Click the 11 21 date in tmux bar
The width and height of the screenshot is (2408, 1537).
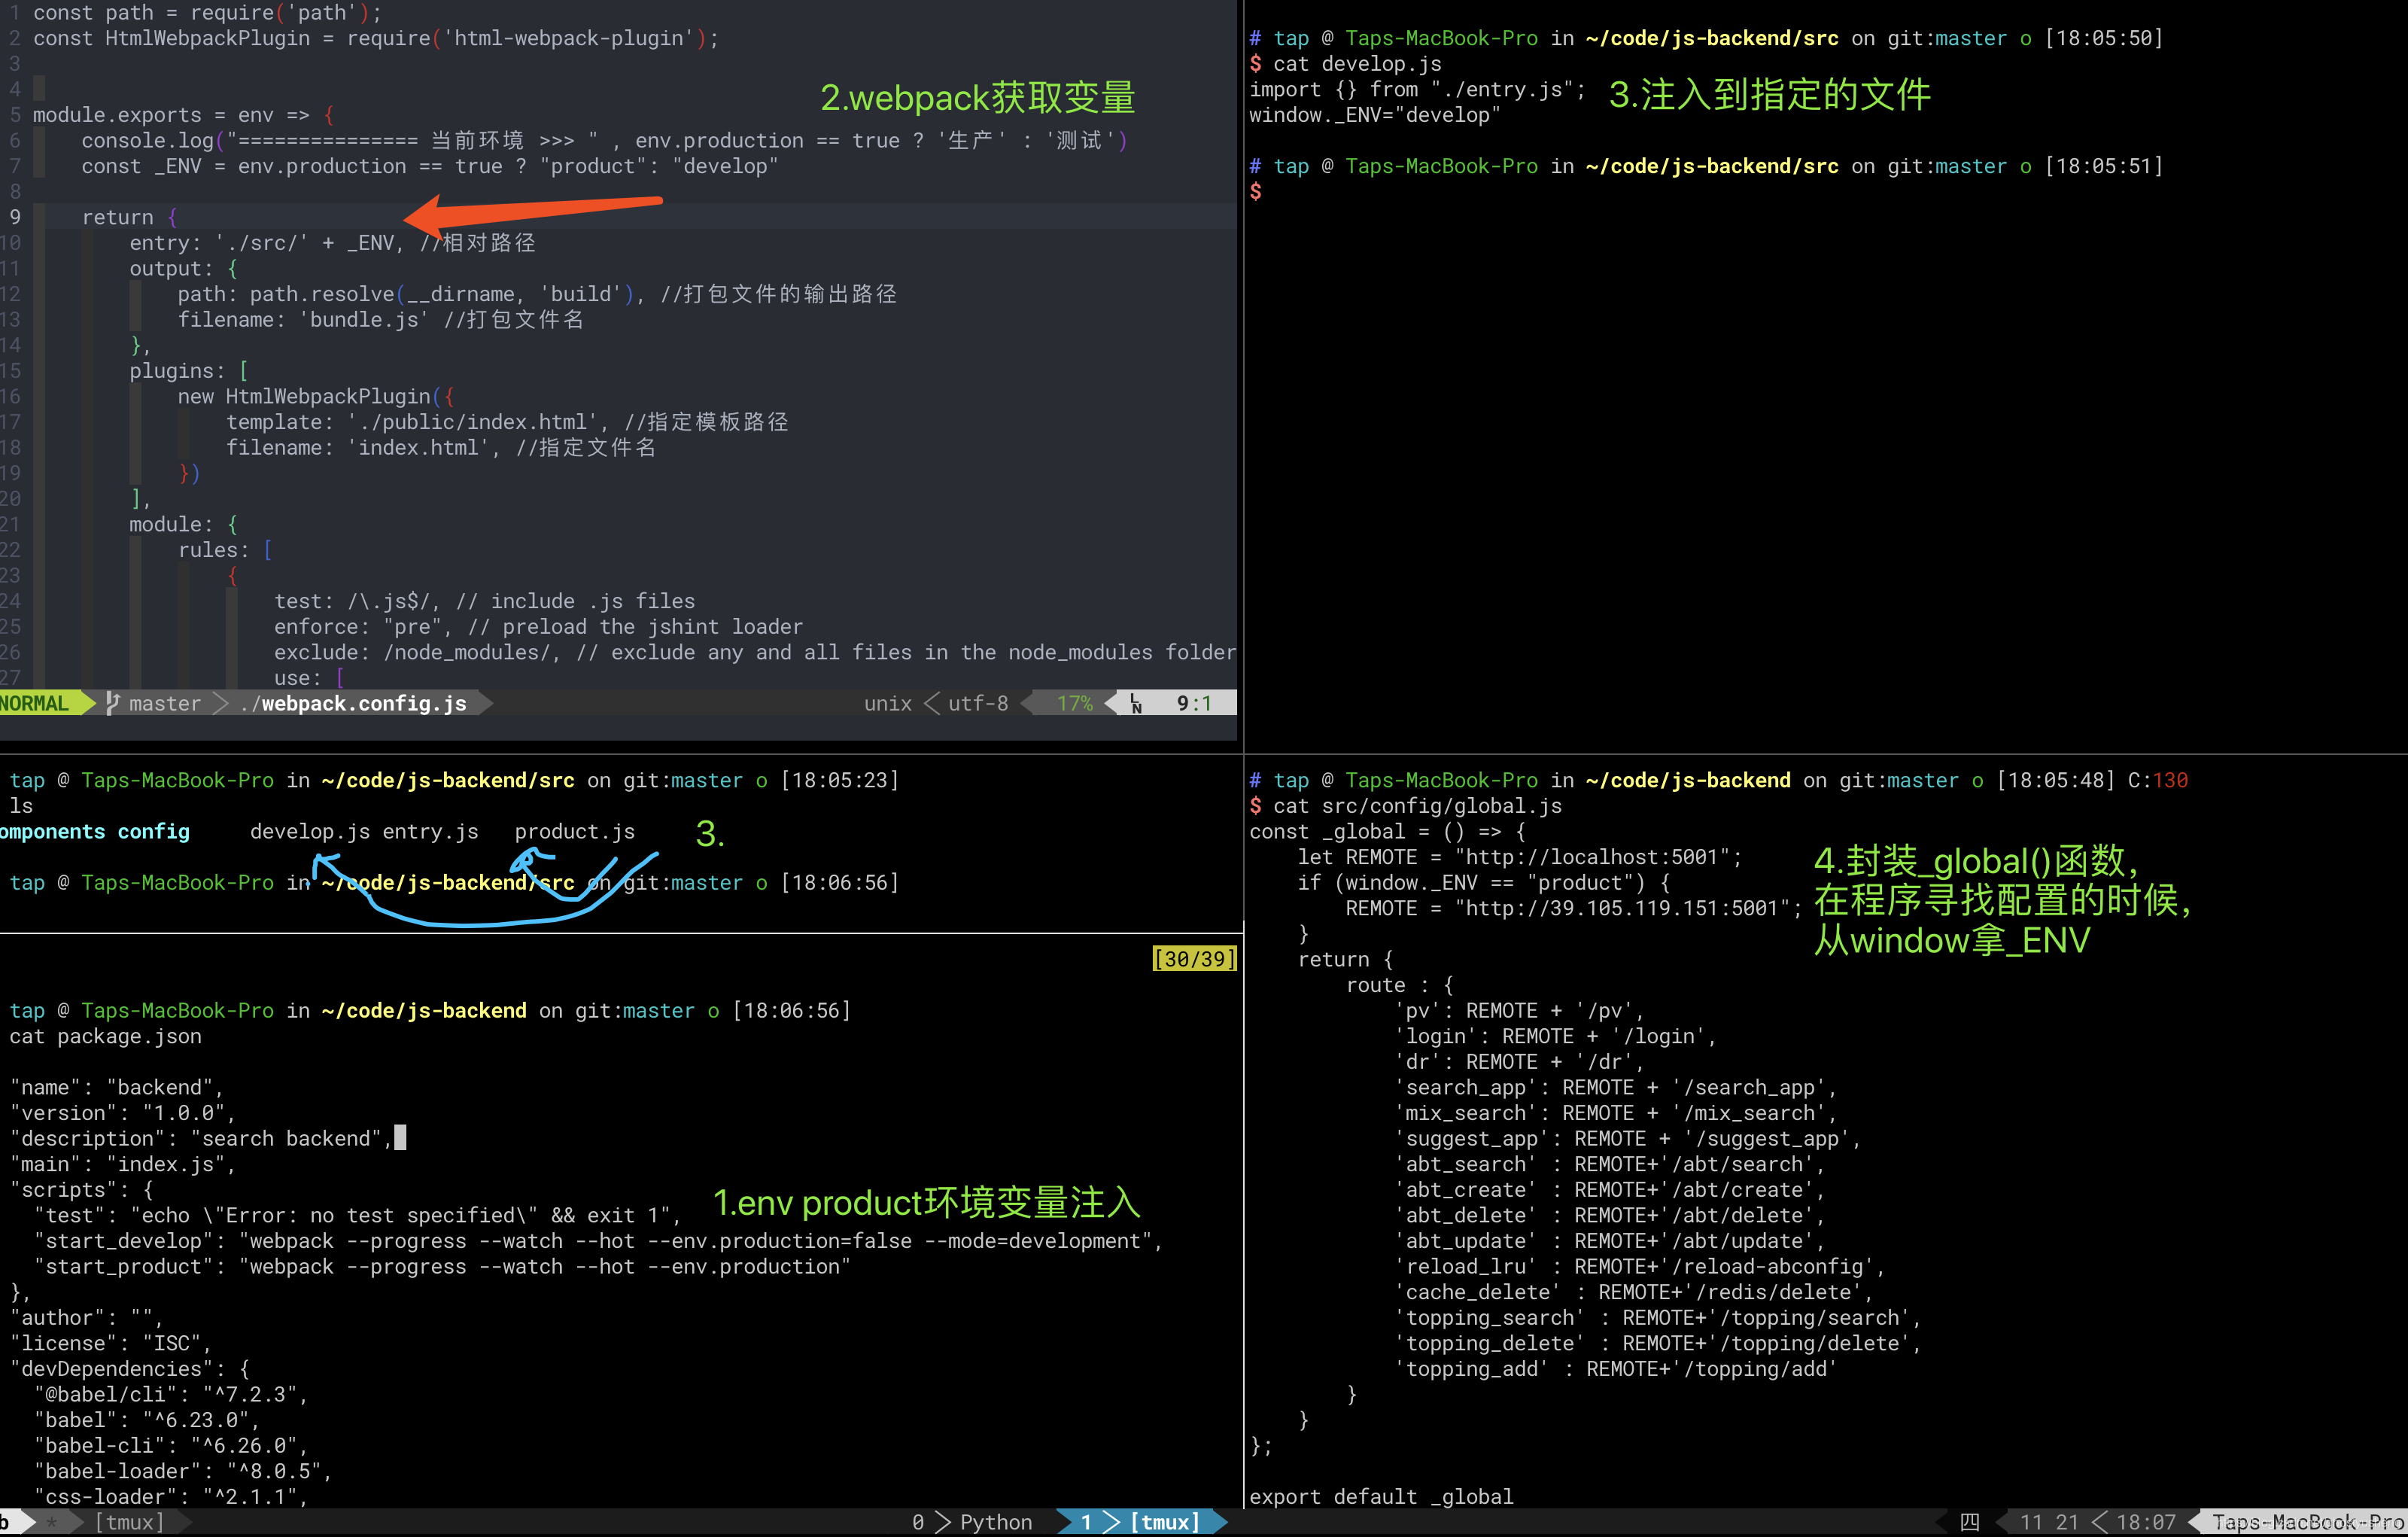click(x=2049, y=1522)
